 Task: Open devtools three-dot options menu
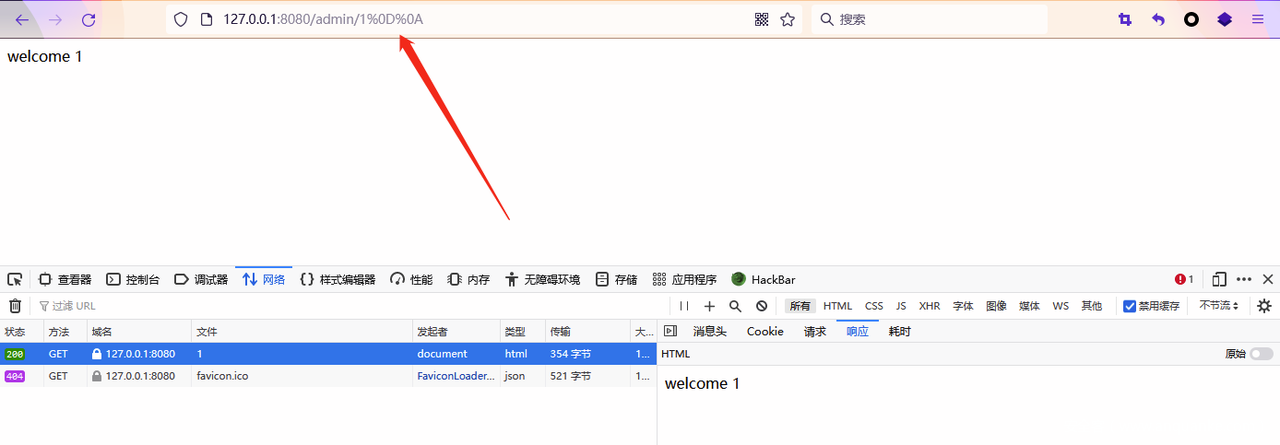point(1244,280)
